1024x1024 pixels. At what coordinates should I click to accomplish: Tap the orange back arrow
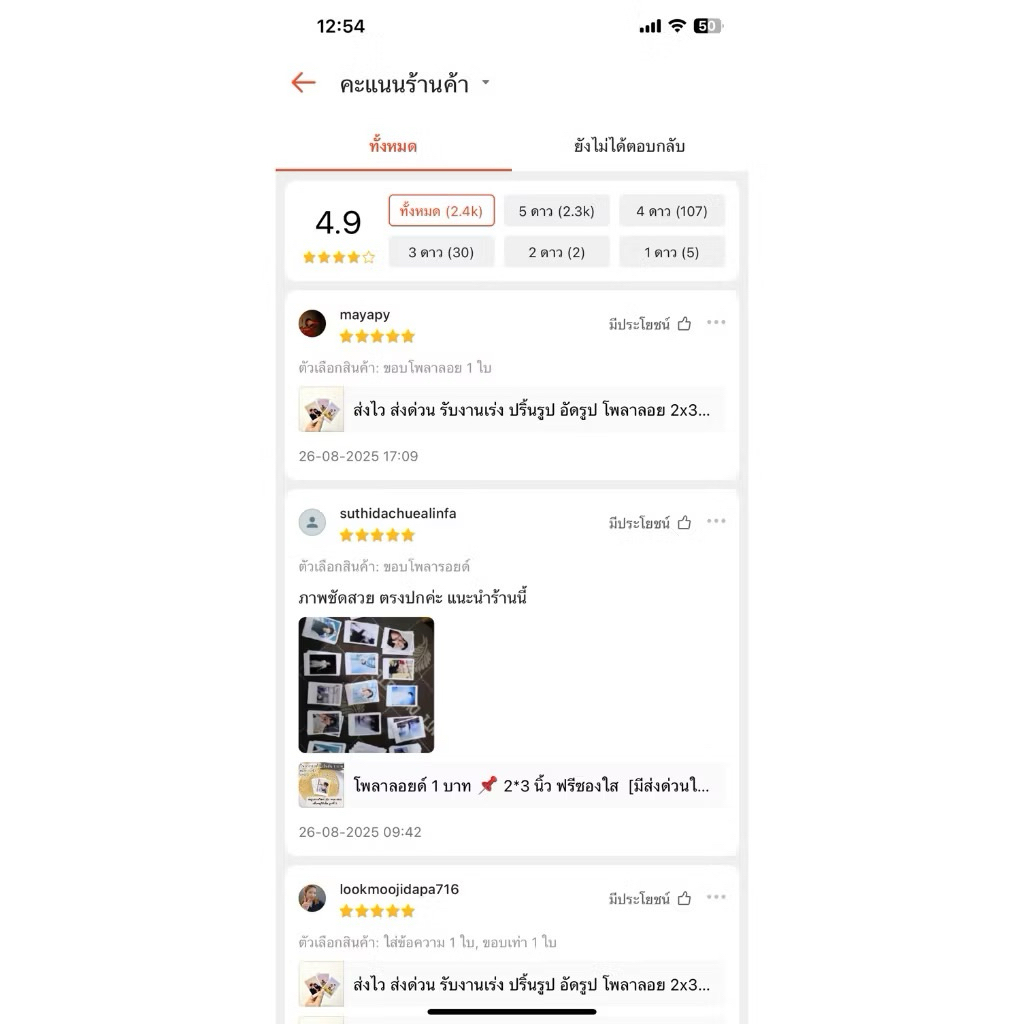pyautogui.click(x=303, y=83)
